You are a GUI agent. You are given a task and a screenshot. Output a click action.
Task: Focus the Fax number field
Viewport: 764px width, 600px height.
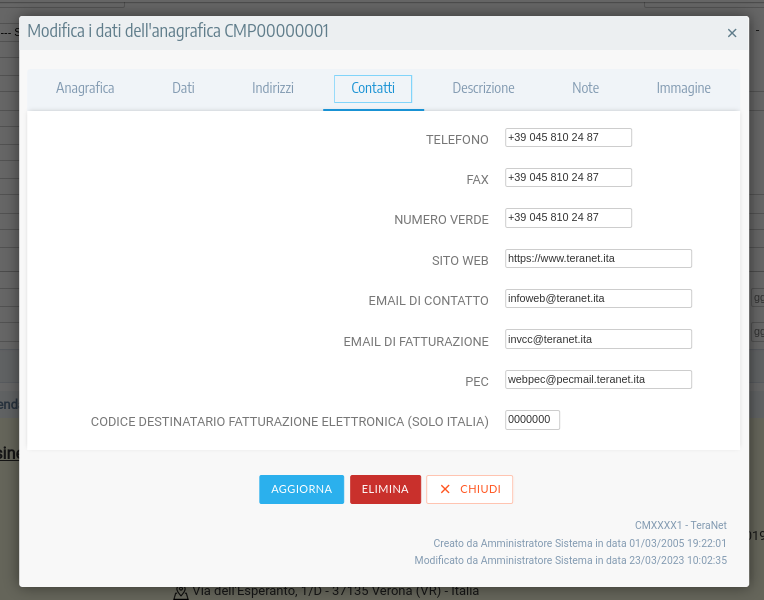point(568,177)
